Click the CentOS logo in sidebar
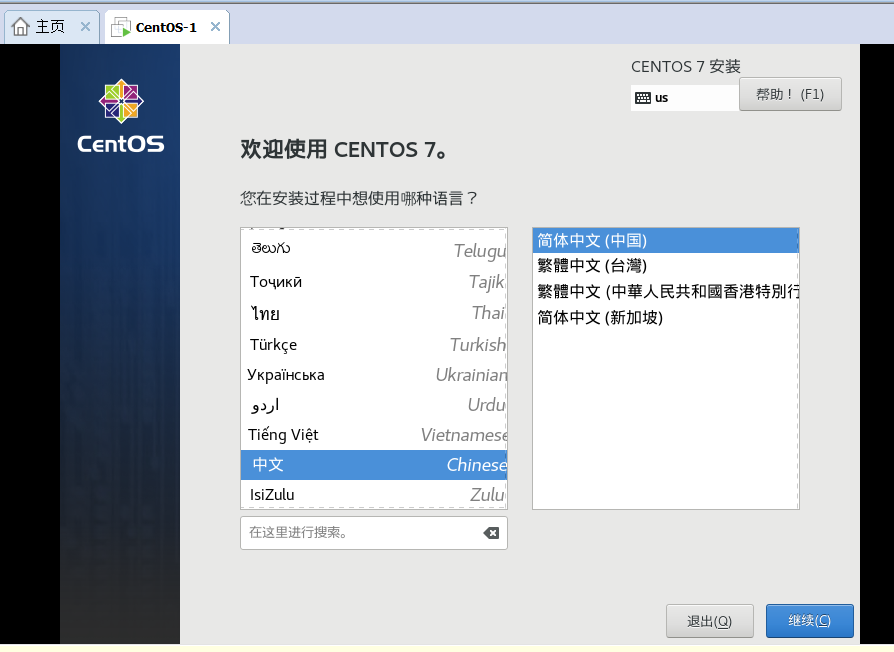894x652 pixels. 121,116
